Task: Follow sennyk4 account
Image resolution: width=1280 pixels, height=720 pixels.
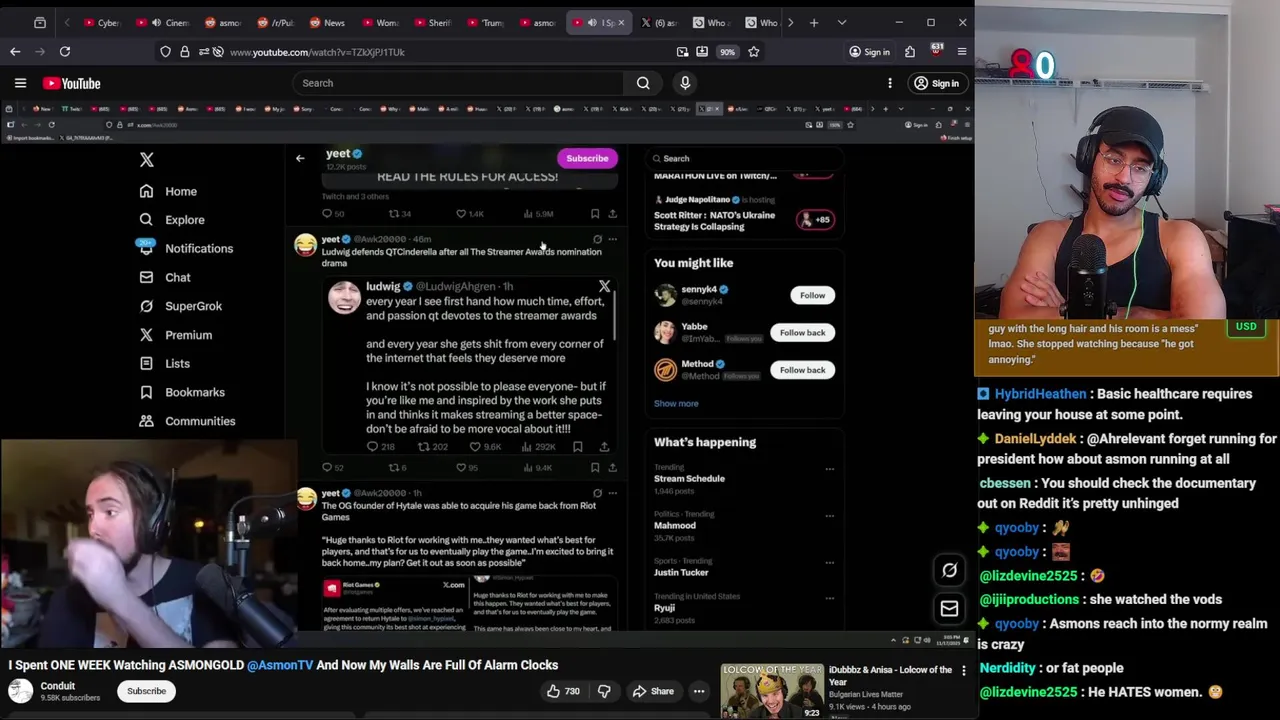Action: [812, 295]
